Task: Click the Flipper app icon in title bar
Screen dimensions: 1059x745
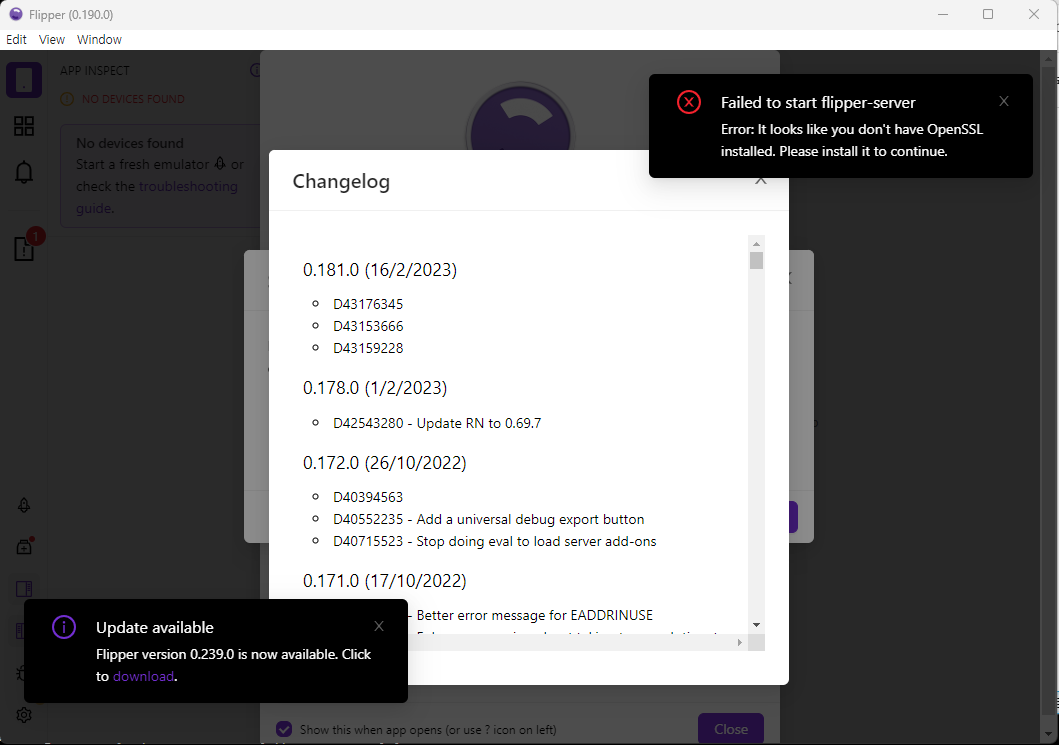Action: click(x=16, y=14)
